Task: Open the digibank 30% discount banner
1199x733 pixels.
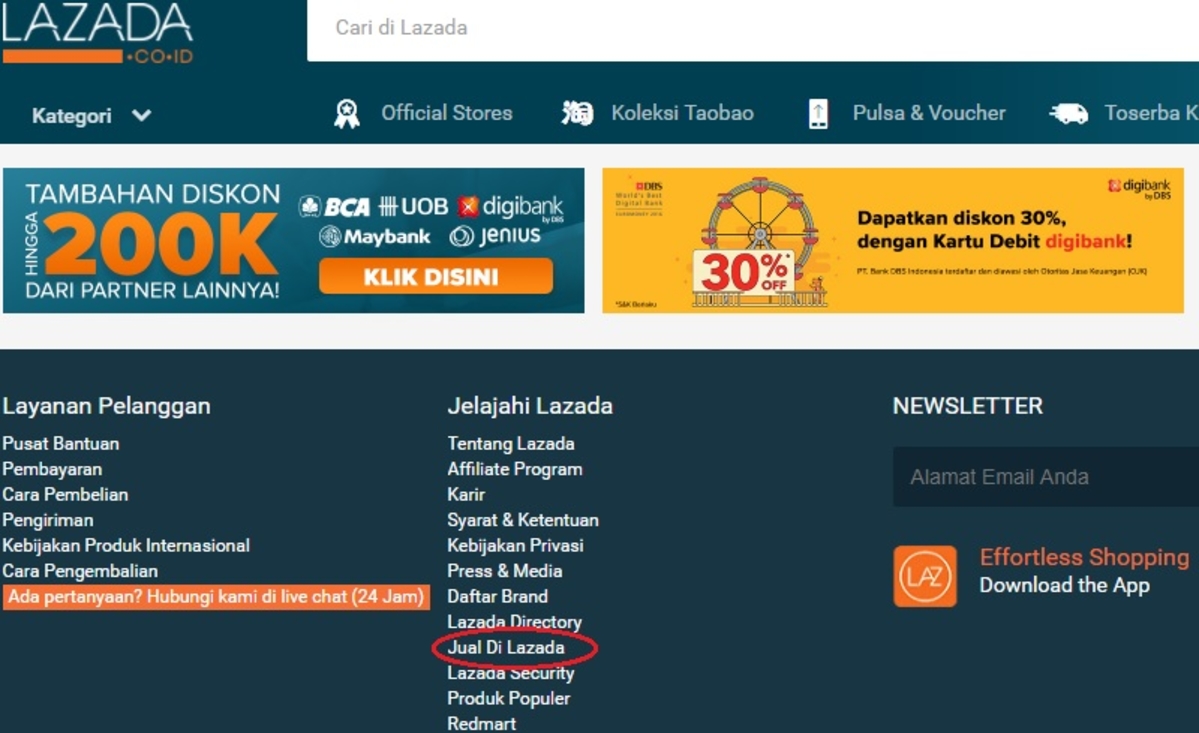Action: click(892, 240)
